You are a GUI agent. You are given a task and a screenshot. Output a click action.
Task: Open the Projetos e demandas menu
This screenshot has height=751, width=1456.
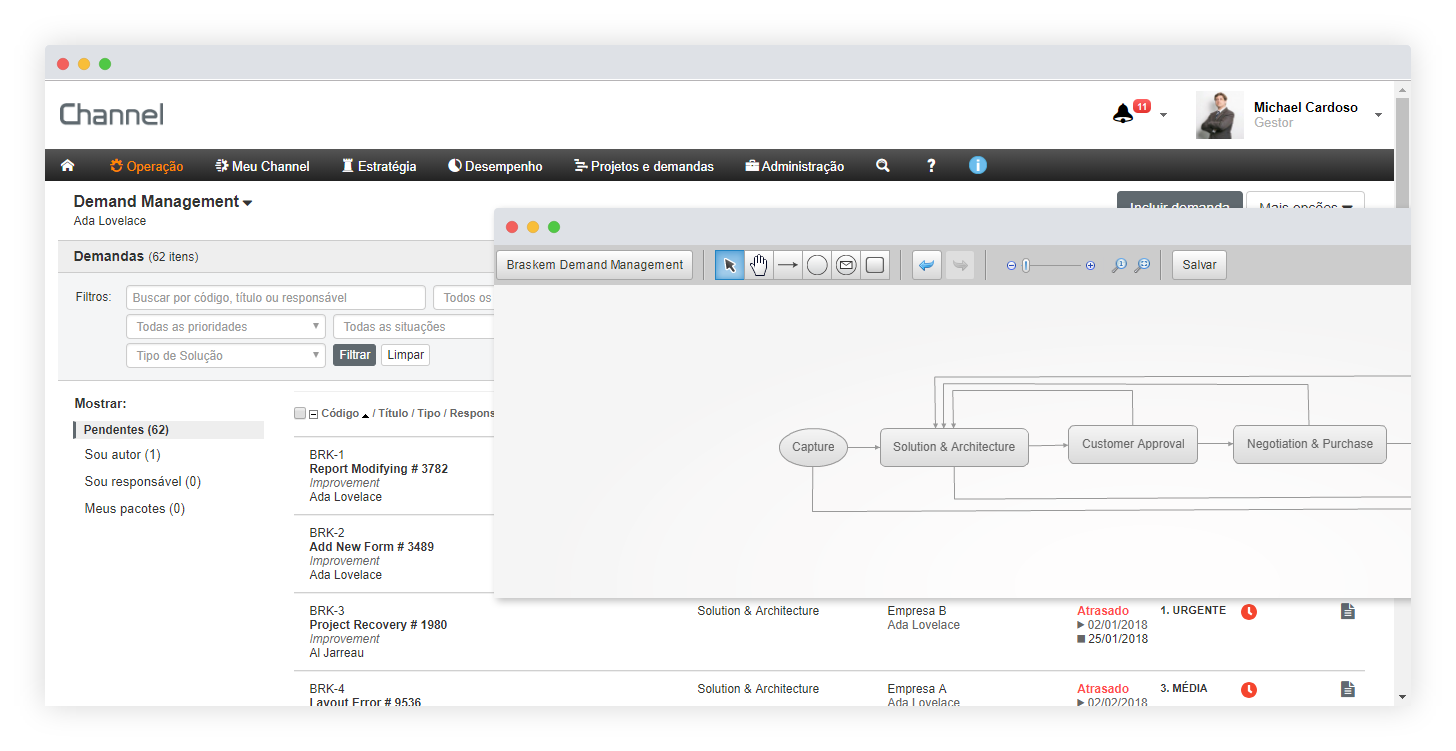point(644,166)
